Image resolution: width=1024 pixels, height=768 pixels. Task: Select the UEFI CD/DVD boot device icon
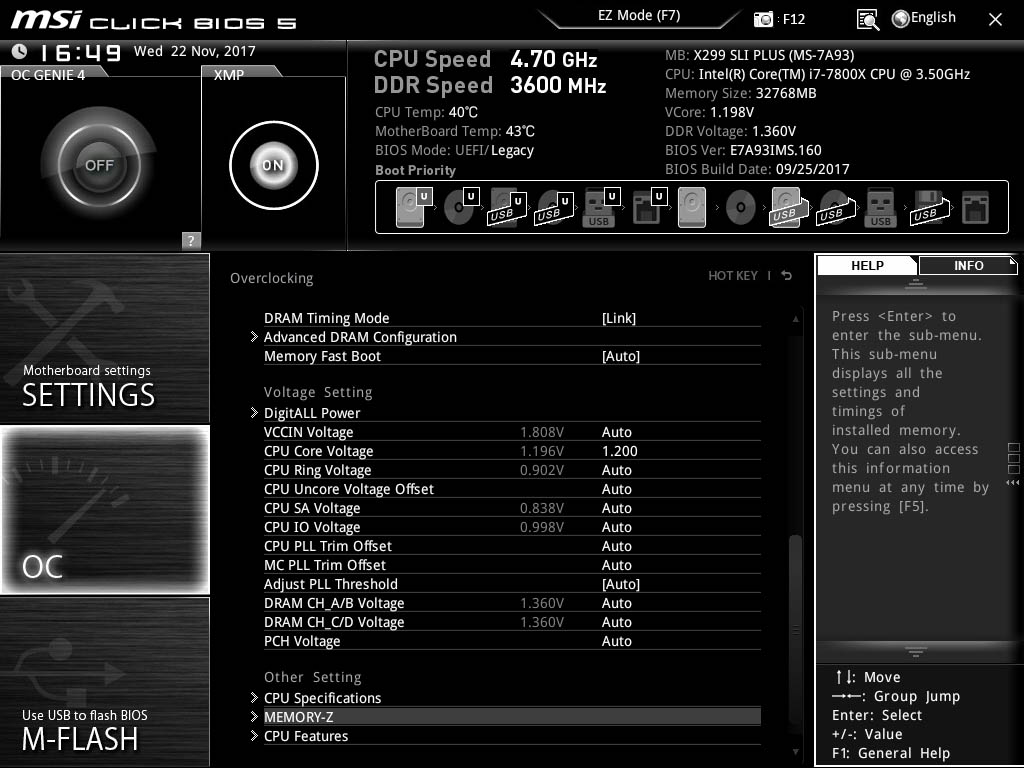461,207
